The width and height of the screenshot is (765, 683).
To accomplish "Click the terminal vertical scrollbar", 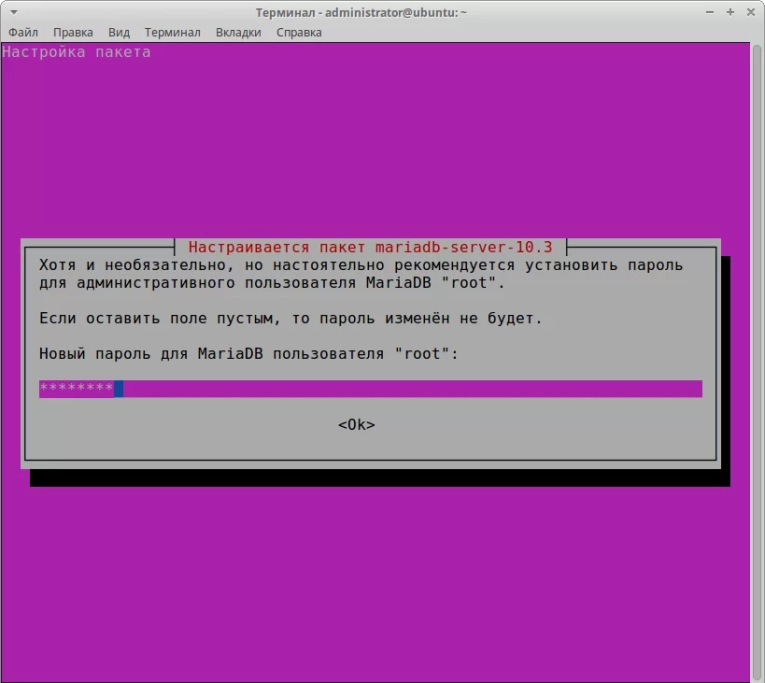I will tap(757, 362).
